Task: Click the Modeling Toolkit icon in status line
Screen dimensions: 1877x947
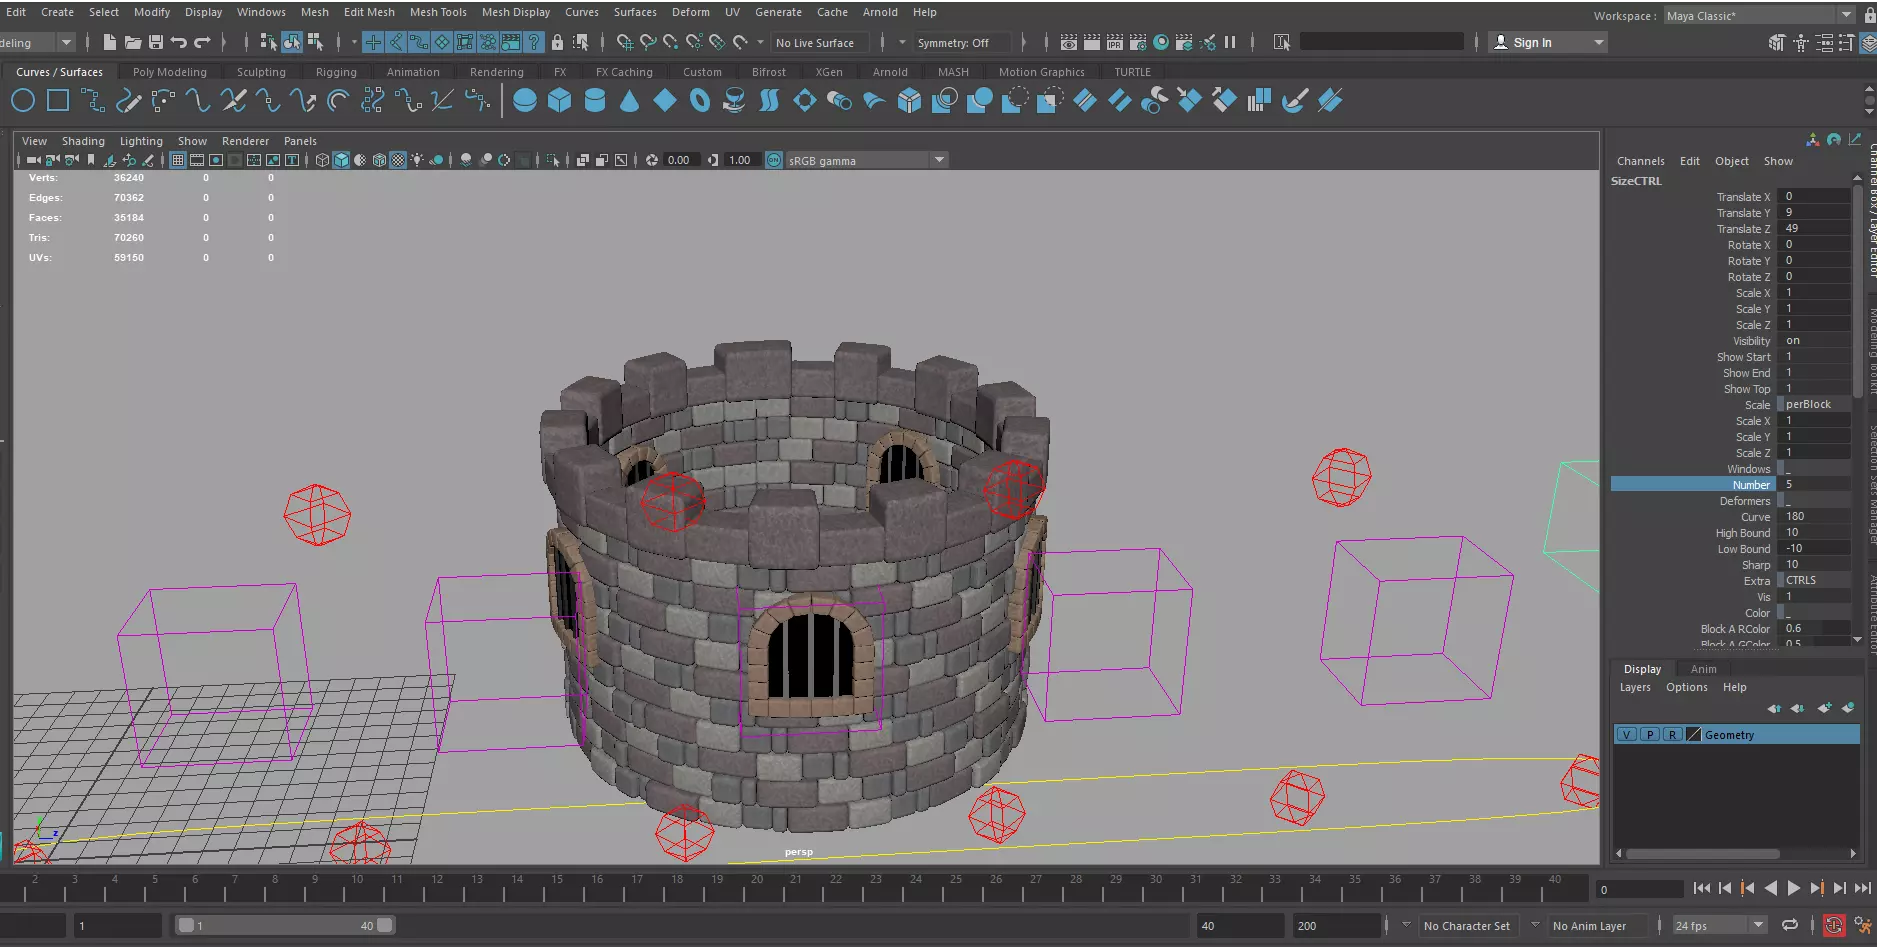Action: [x=1777, y=42]
